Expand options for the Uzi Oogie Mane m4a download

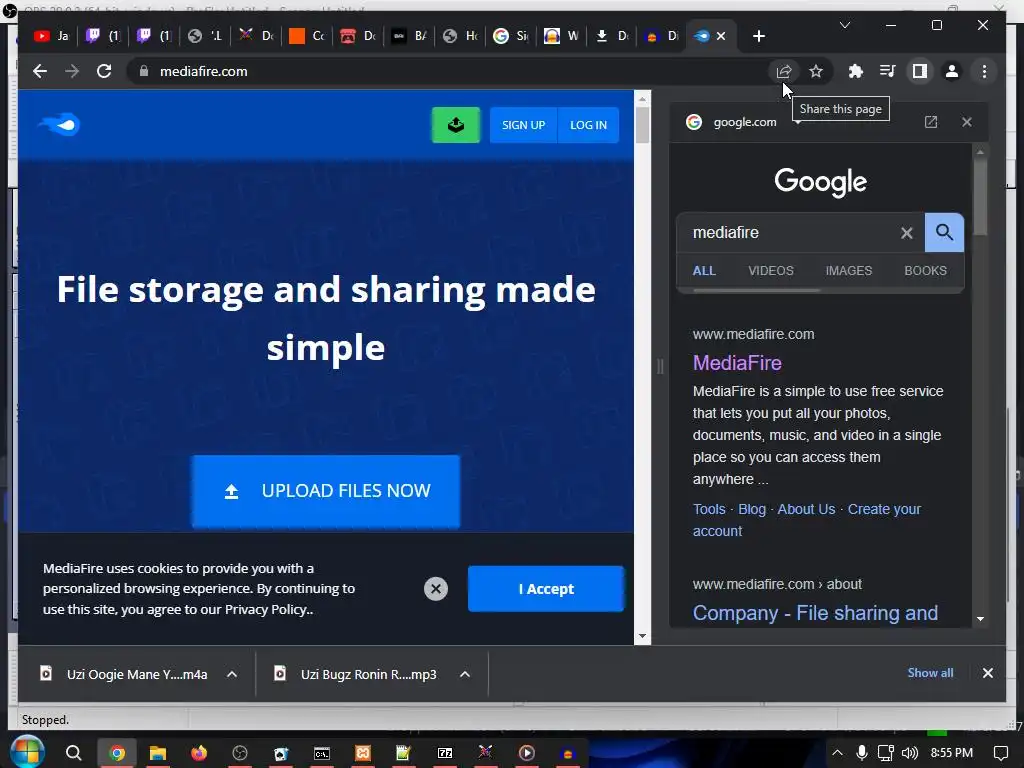[x=232, y=674]
